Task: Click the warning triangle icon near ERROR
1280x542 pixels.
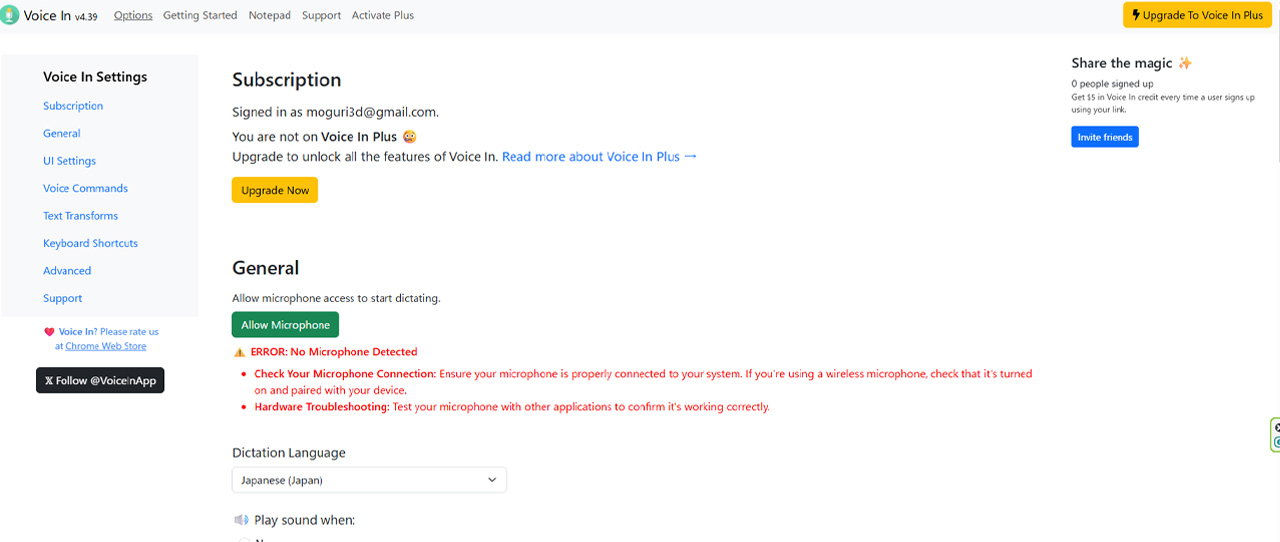Action: pos(239,352)
